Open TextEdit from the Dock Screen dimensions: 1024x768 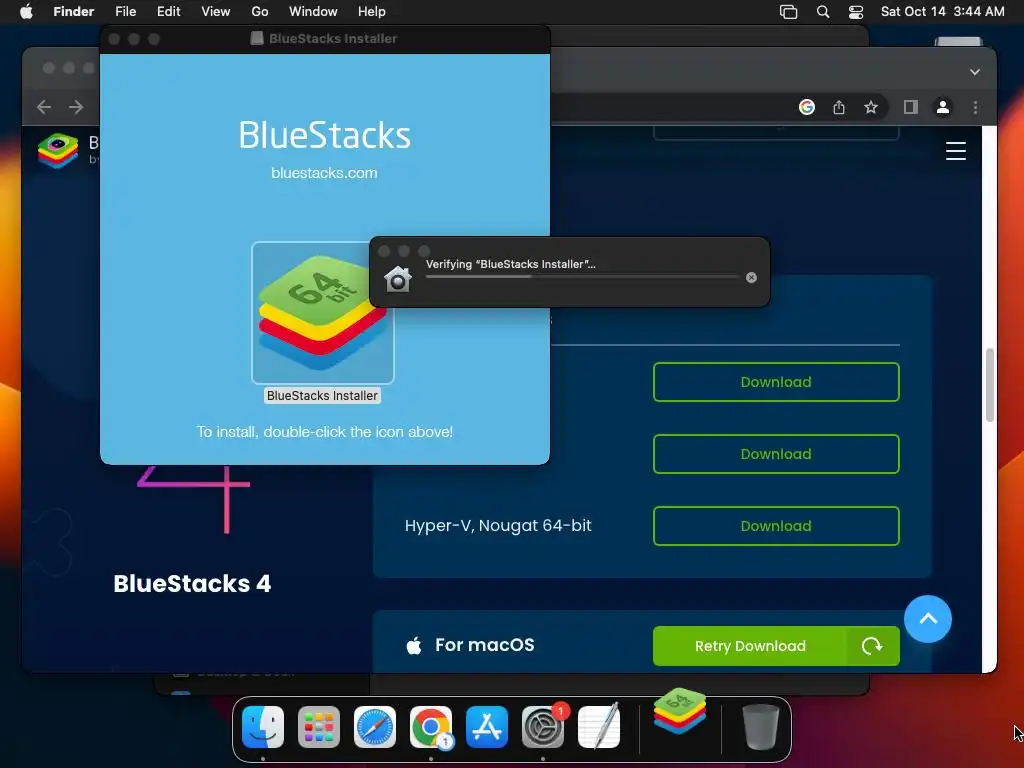(599, 727)
